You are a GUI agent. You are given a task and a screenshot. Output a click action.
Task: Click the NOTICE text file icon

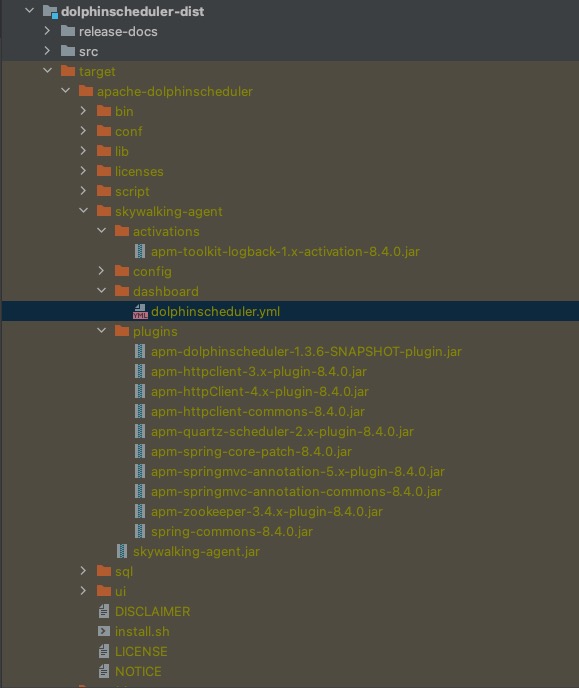(x=104, y=671)
